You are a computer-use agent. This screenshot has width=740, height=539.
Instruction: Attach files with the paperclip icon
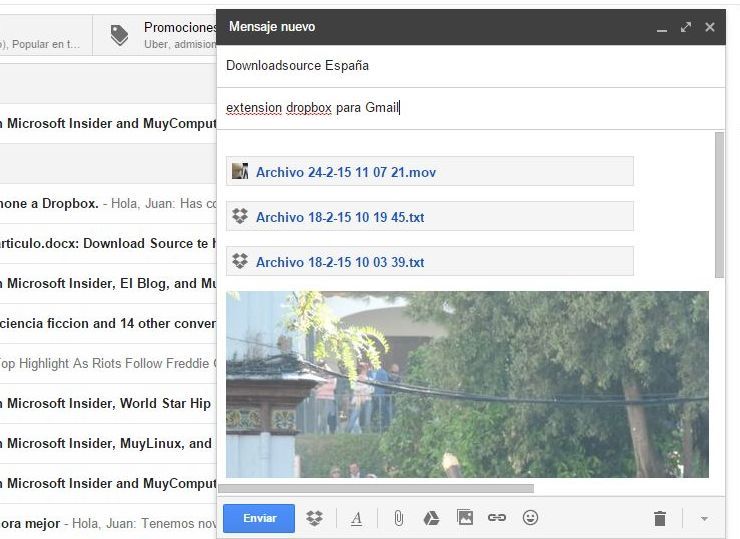(398, 518)
